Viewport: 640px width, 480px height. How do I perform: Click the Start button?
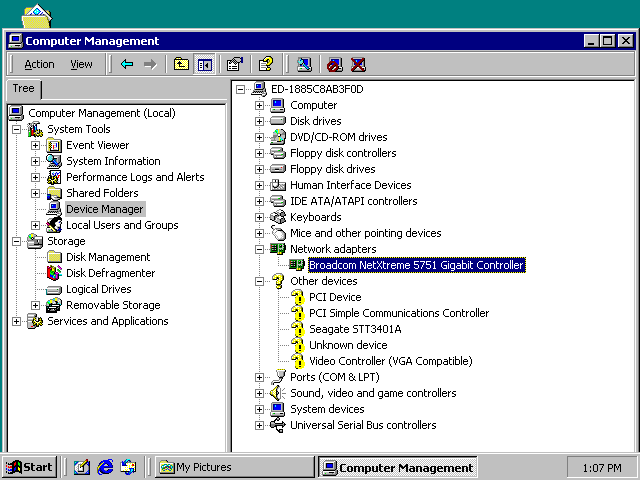pyautogui.click(x=29, y=467)
